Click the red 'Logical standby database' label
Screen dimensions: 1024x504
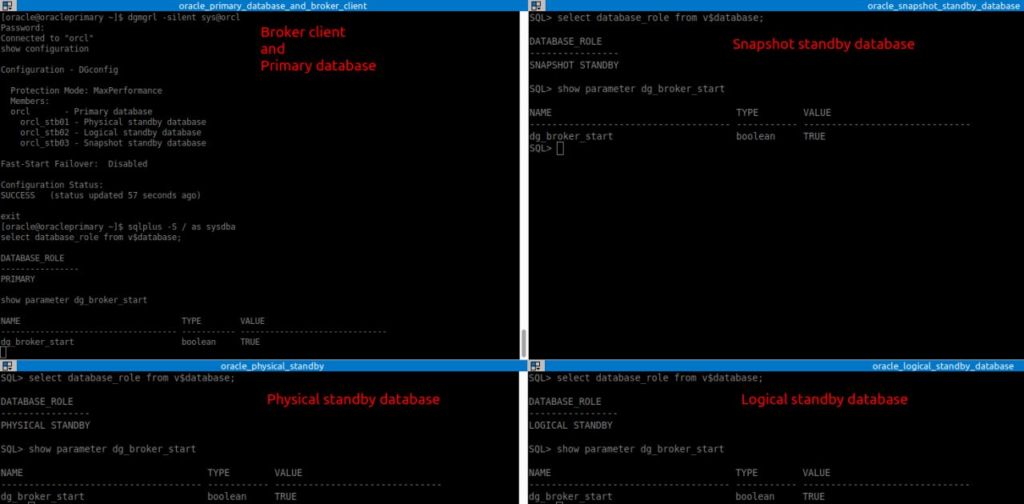tap(824, 399)
